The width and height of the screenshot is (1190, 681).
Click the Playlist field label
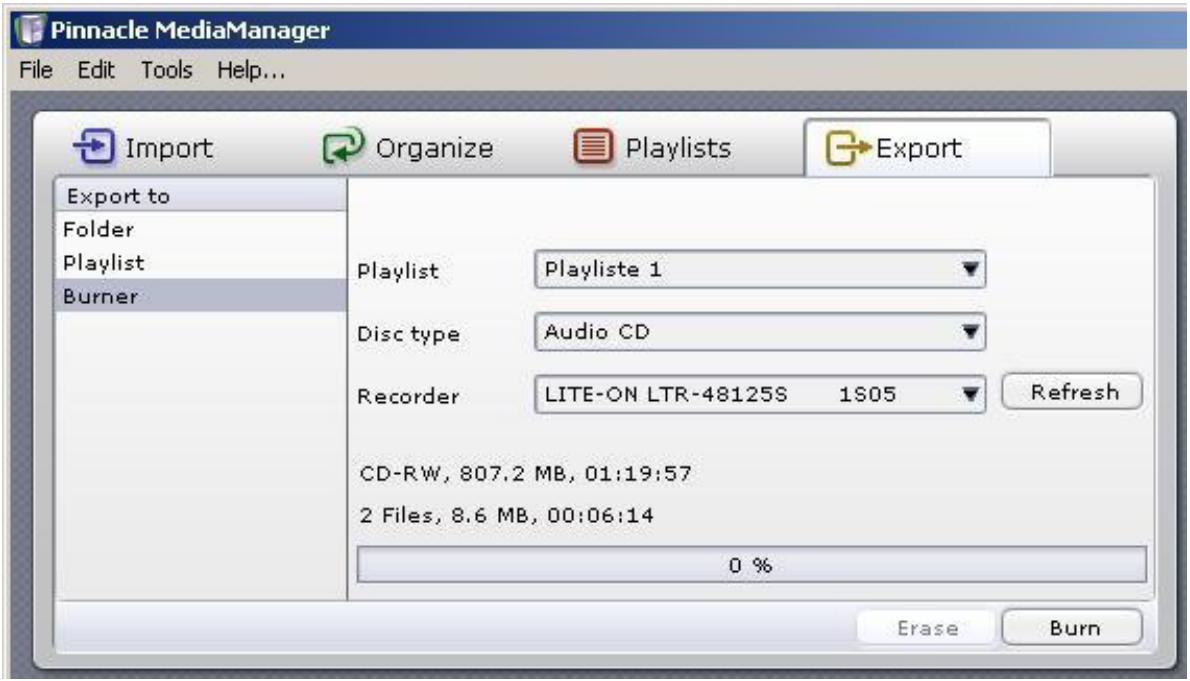(398, 271)
